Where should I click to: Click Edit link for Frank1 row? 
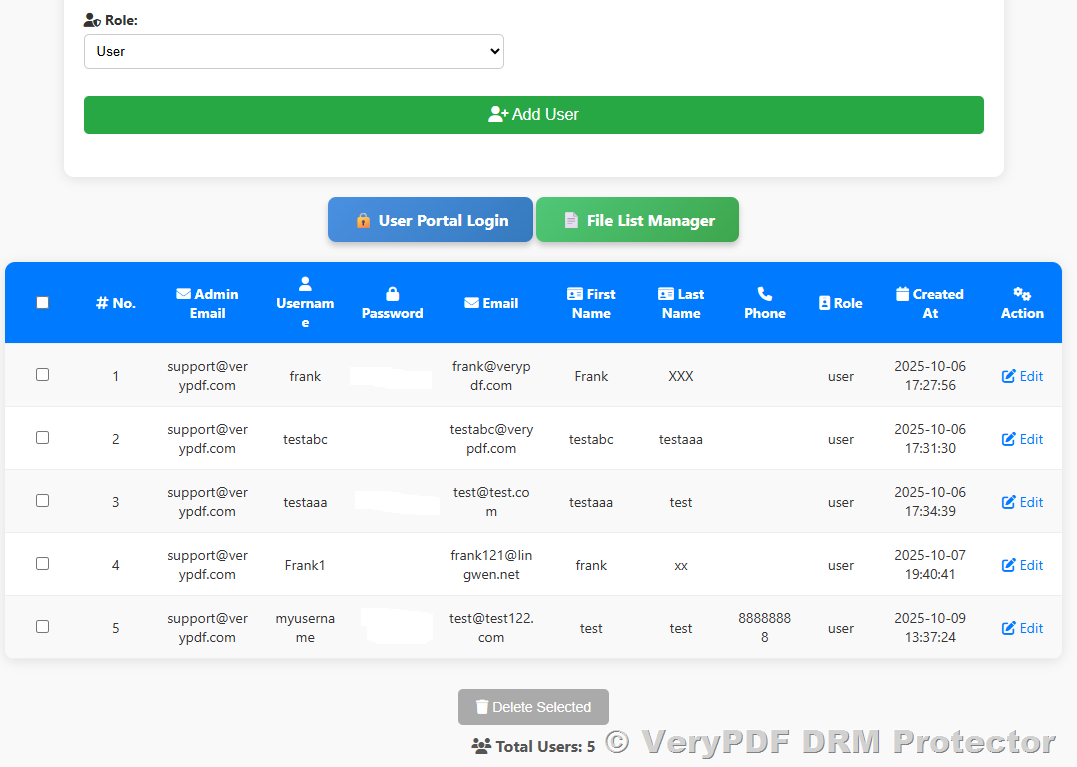pos(1023,565)
